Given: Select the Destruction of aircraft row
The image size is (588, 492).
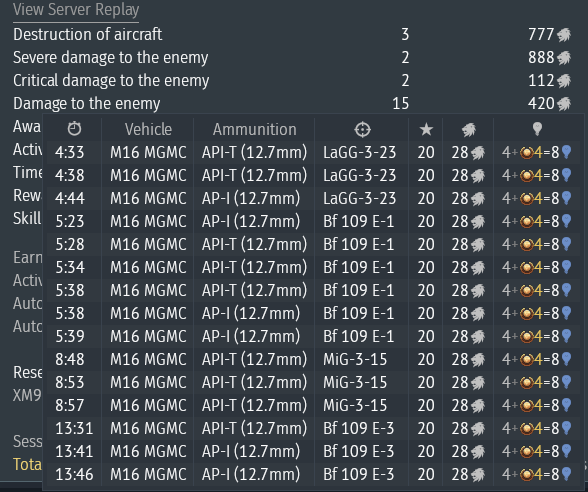Looking at the screenshot, I should (x=292, y=34).
